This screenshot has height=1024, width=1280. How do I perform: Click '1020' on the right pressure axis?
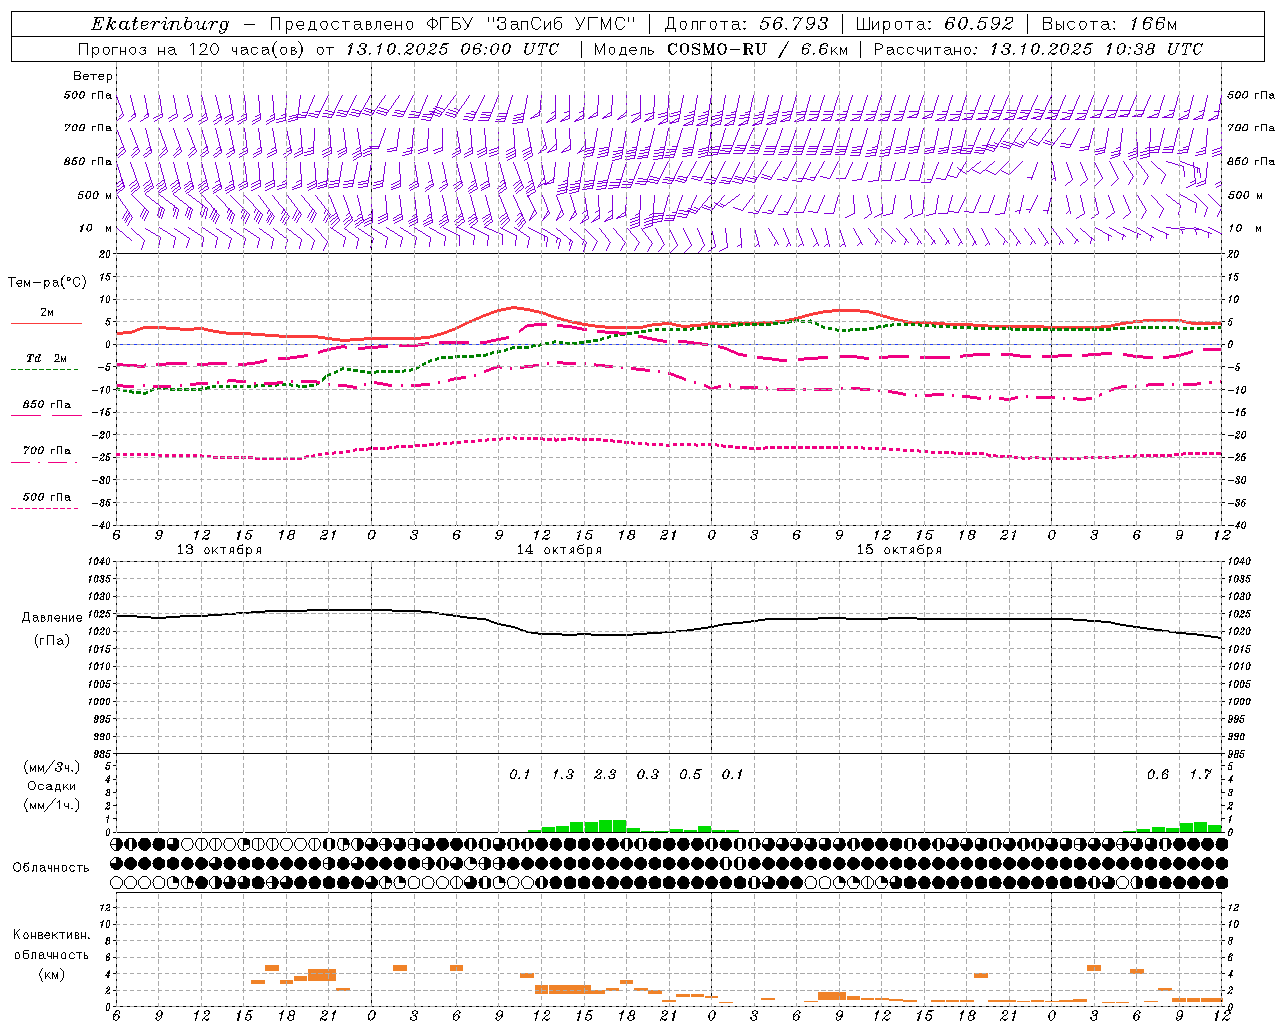(x=1240, y=632)
